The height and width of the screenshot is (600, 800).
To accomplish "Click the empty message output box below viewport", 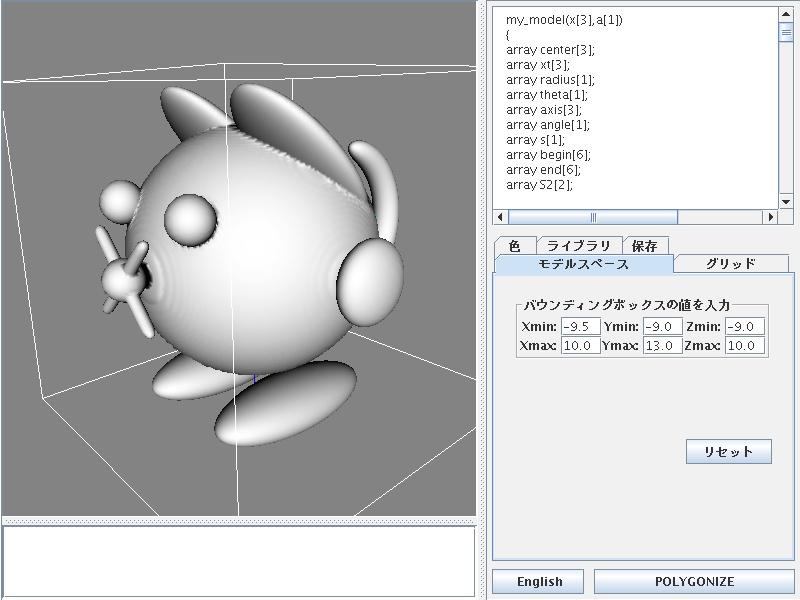I will tap(239, 560).
